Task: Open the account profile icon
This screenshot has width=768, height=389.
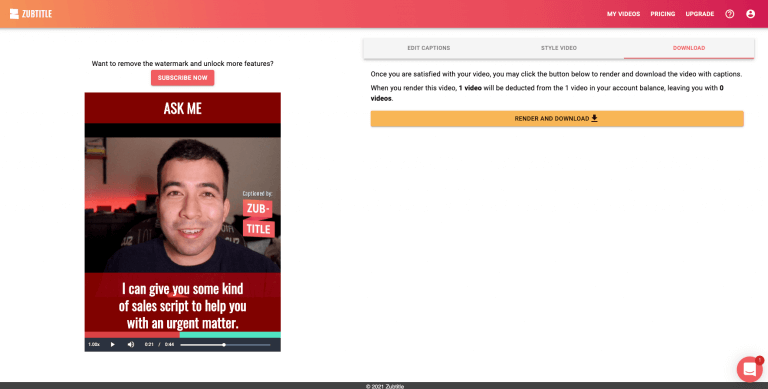Action: [x=750, y=14]
